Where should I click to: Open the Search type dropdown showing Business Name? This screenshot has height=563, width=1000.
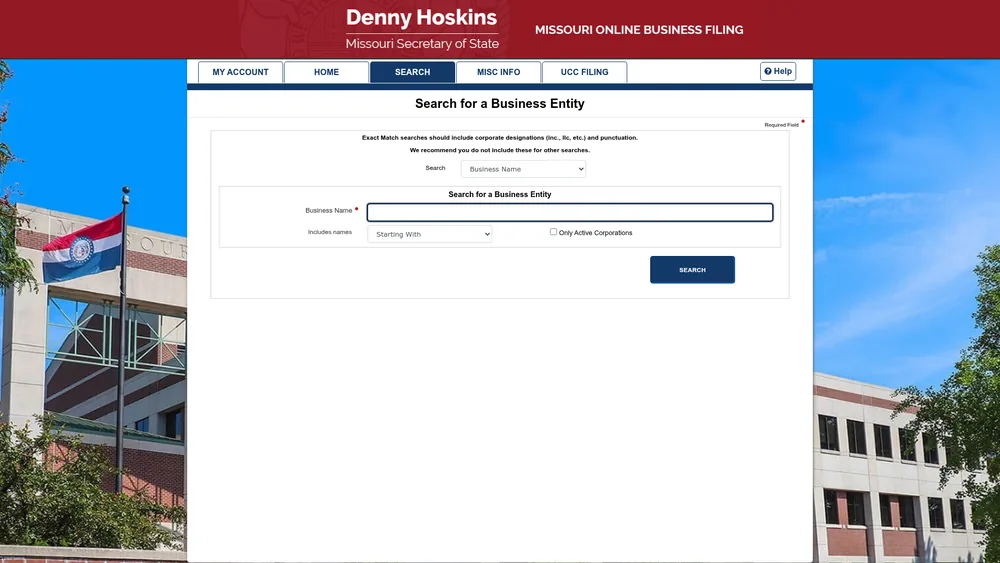(524, 169)
